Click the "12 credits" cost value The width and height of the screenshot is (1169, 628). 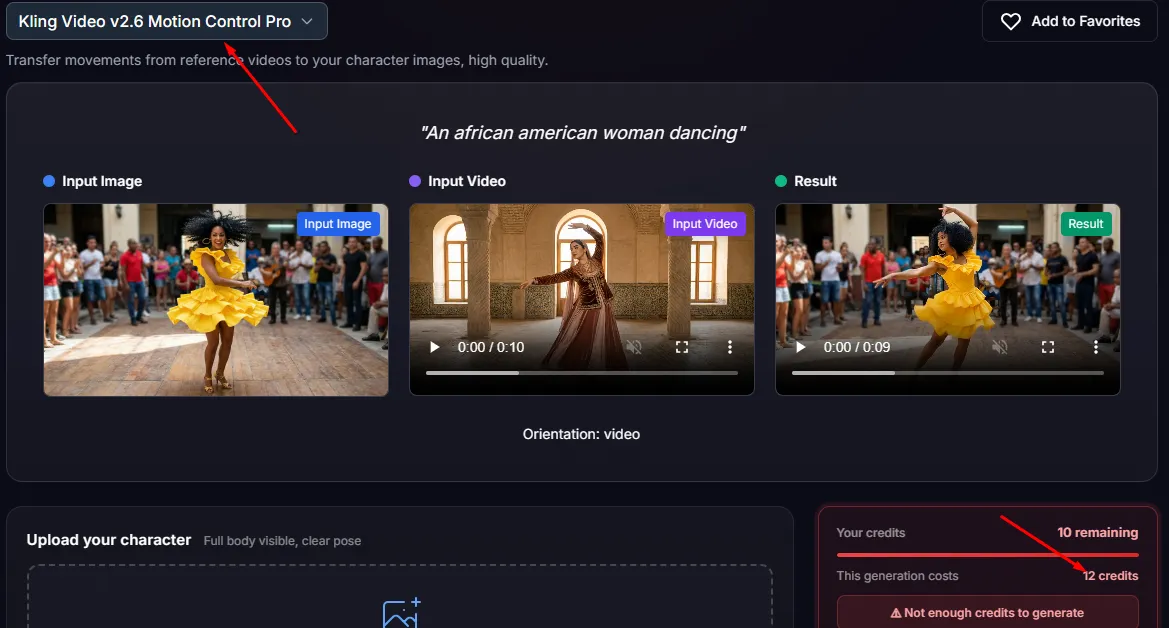(1111, 576)
